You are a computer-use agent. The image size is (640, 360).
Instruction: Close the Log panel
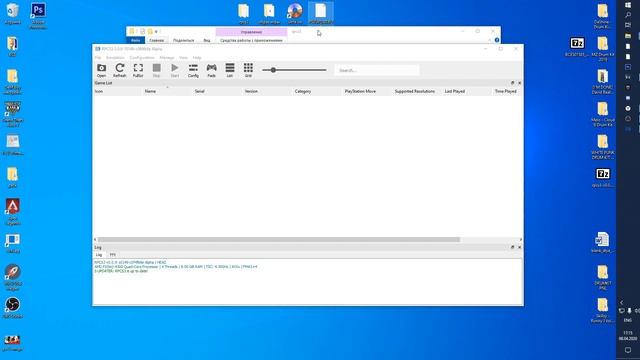click(519, 247)
